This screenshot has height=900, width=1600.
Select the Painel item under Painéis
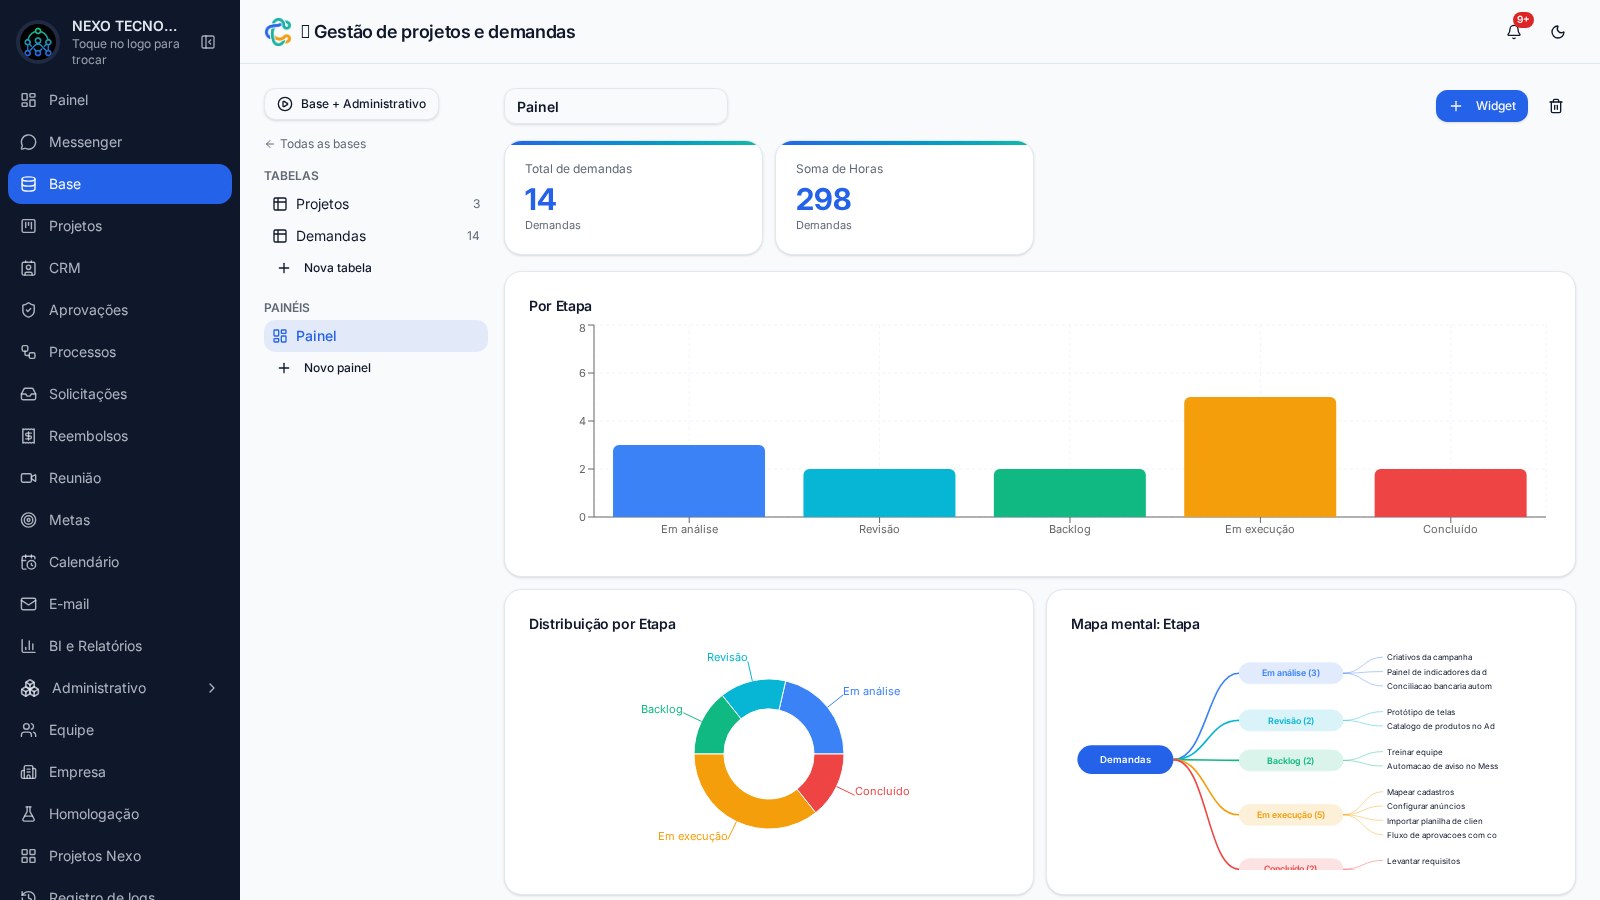[376, 336]
